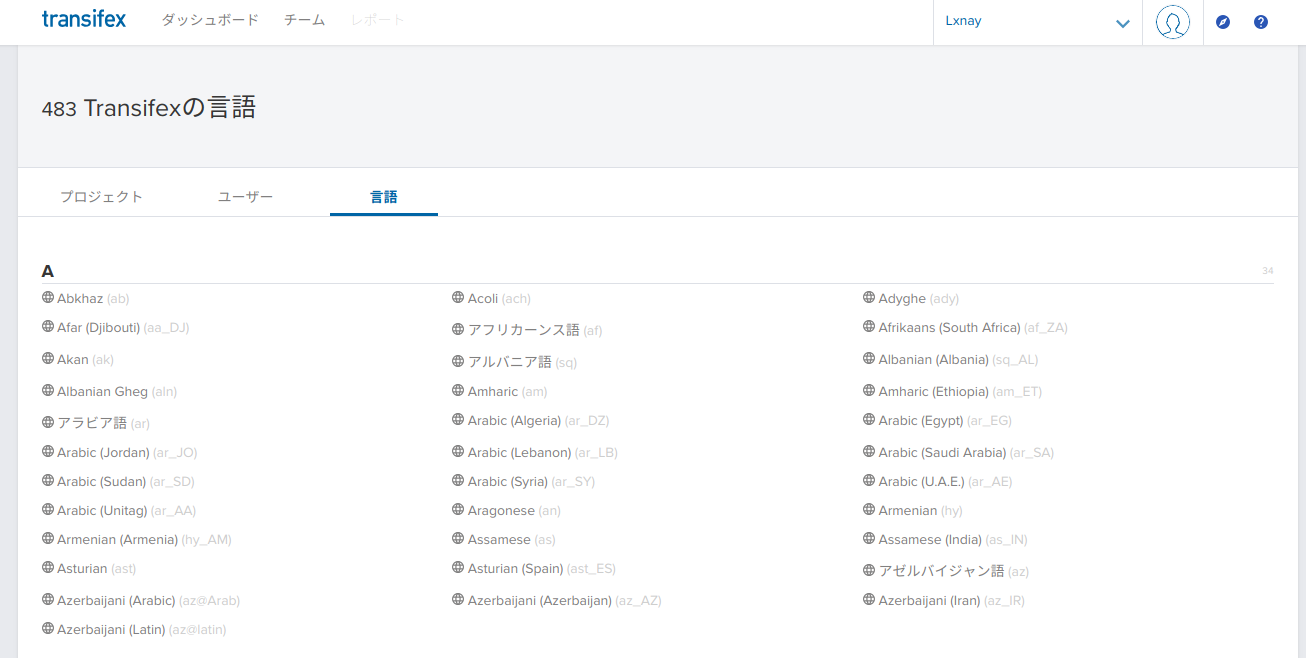Open the Asturian (Spain) language link
The image size is (1306, 658).
(515, 569)
